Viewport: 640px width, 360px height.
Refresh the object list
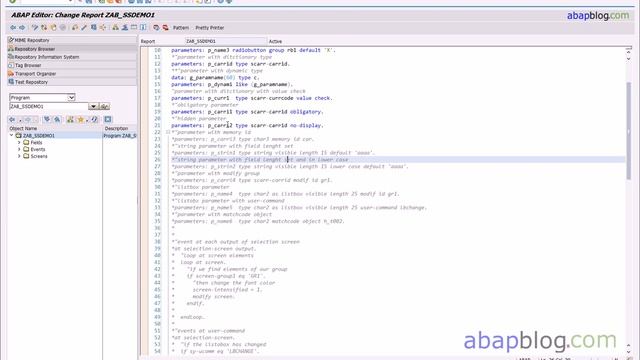95,119
